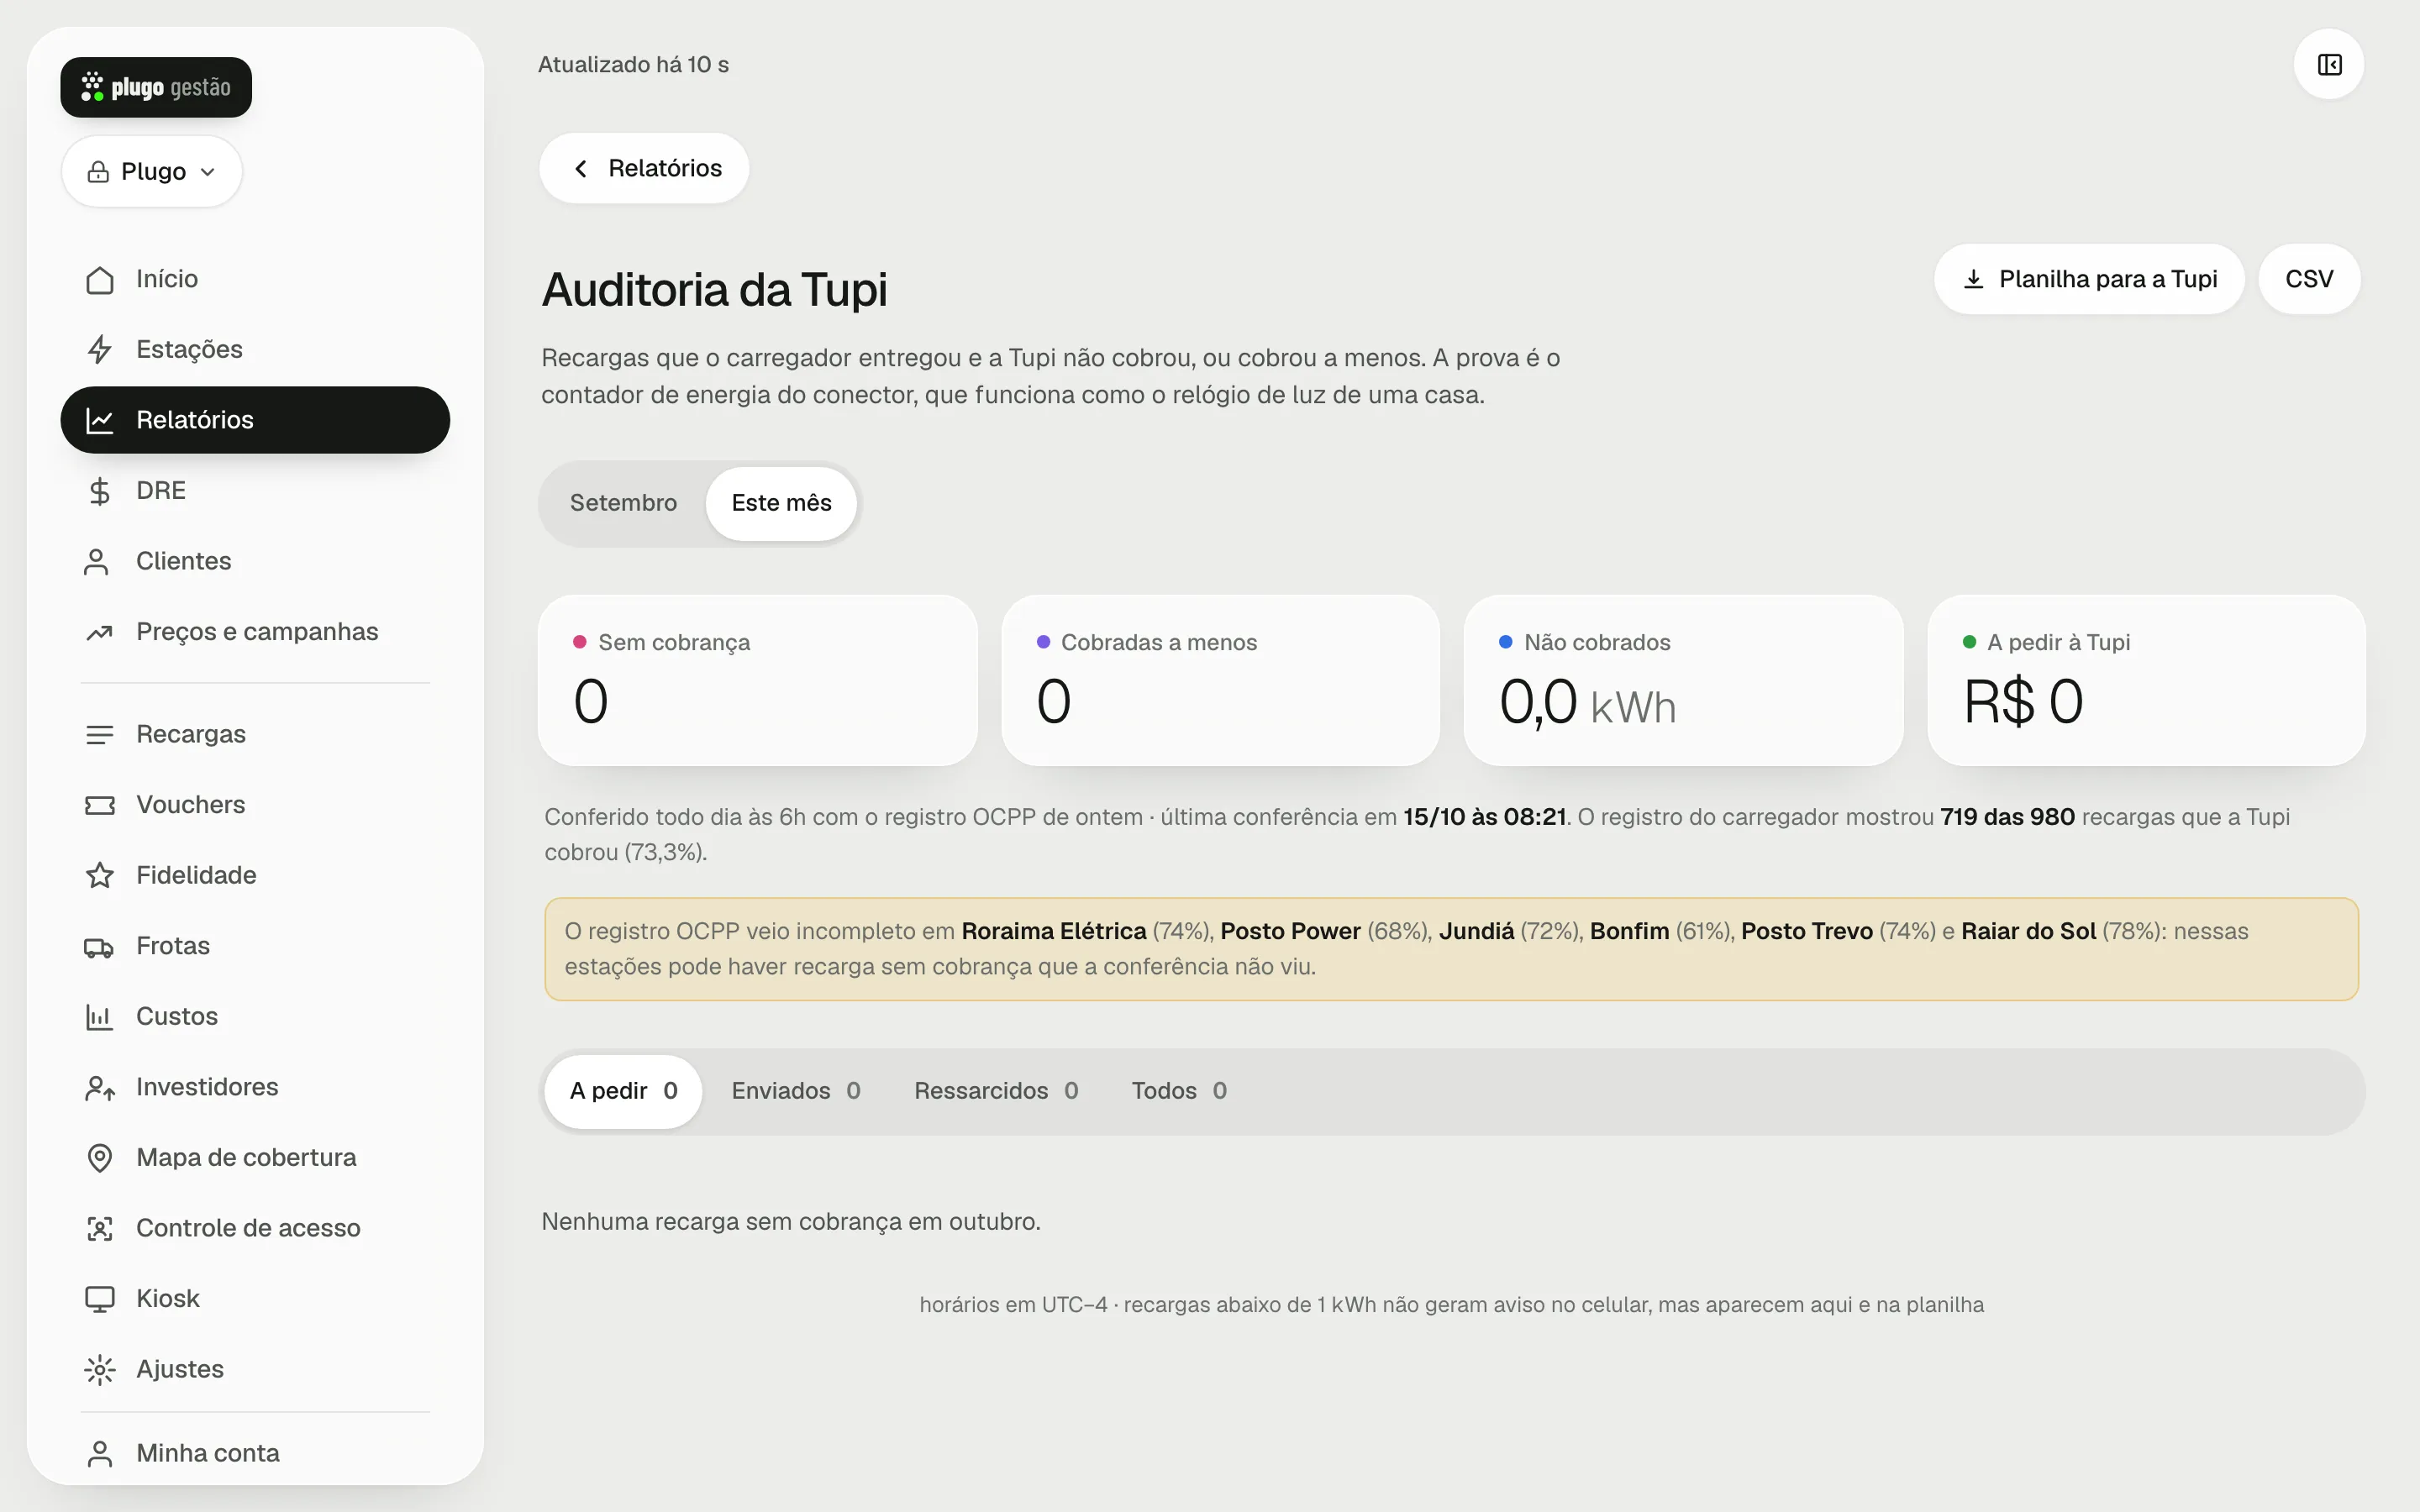The width and height of the screenshot is (2420, 1512).
Task: Click the '15/10 às 08:21' timestamp
Action: 1484,817
